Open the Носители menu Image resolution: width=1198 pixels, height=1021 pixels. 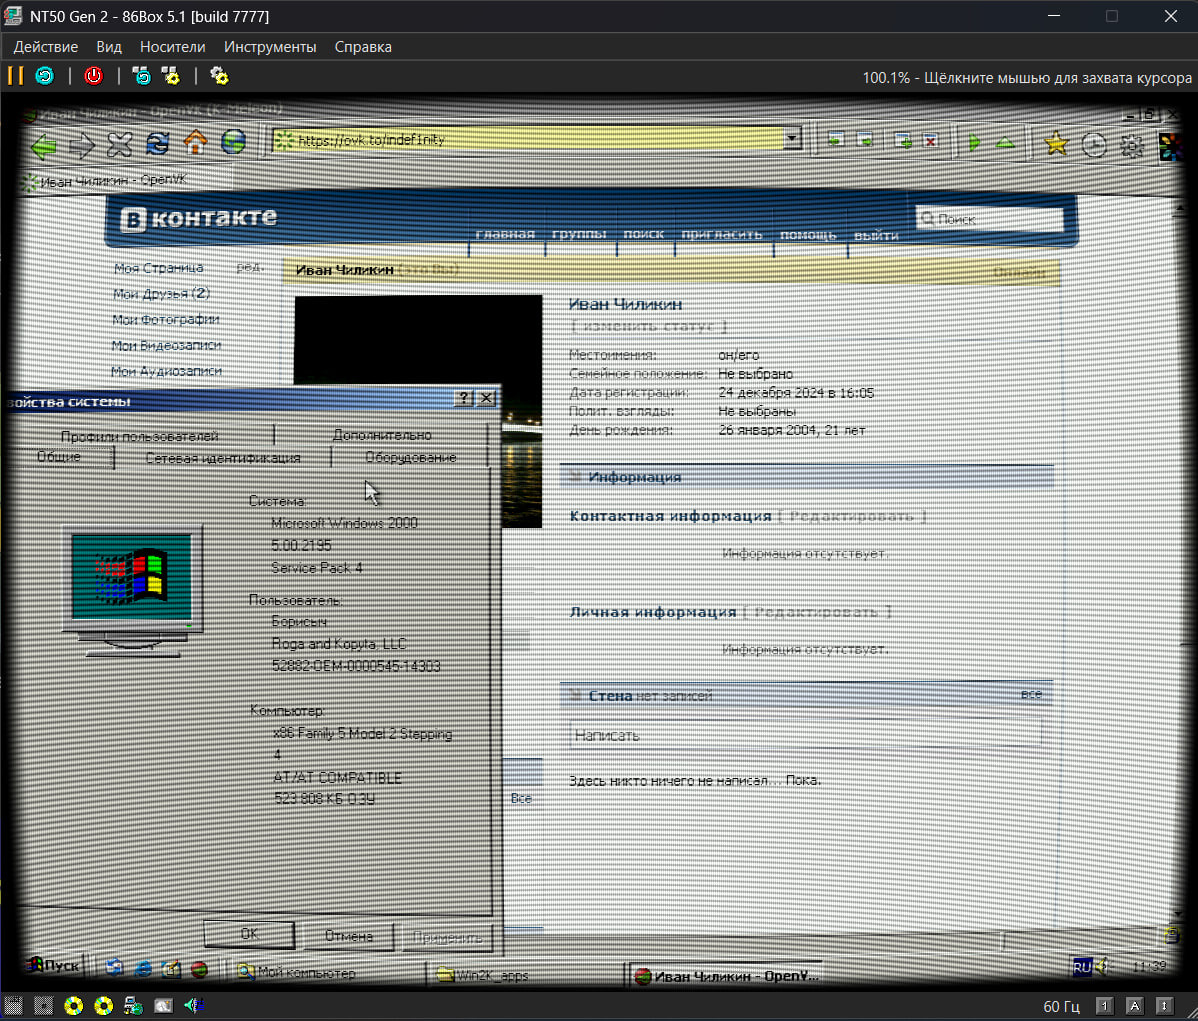pos(172,47)
